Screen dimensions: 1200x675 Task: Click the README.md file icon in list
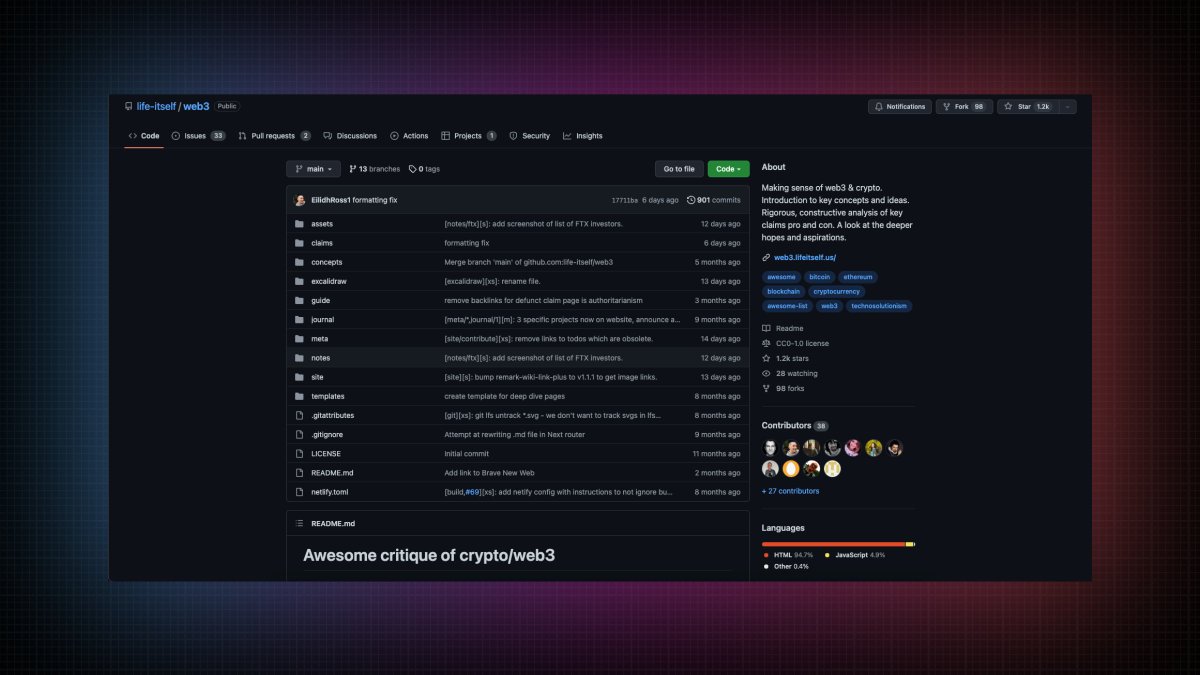(x=299, y=473)
